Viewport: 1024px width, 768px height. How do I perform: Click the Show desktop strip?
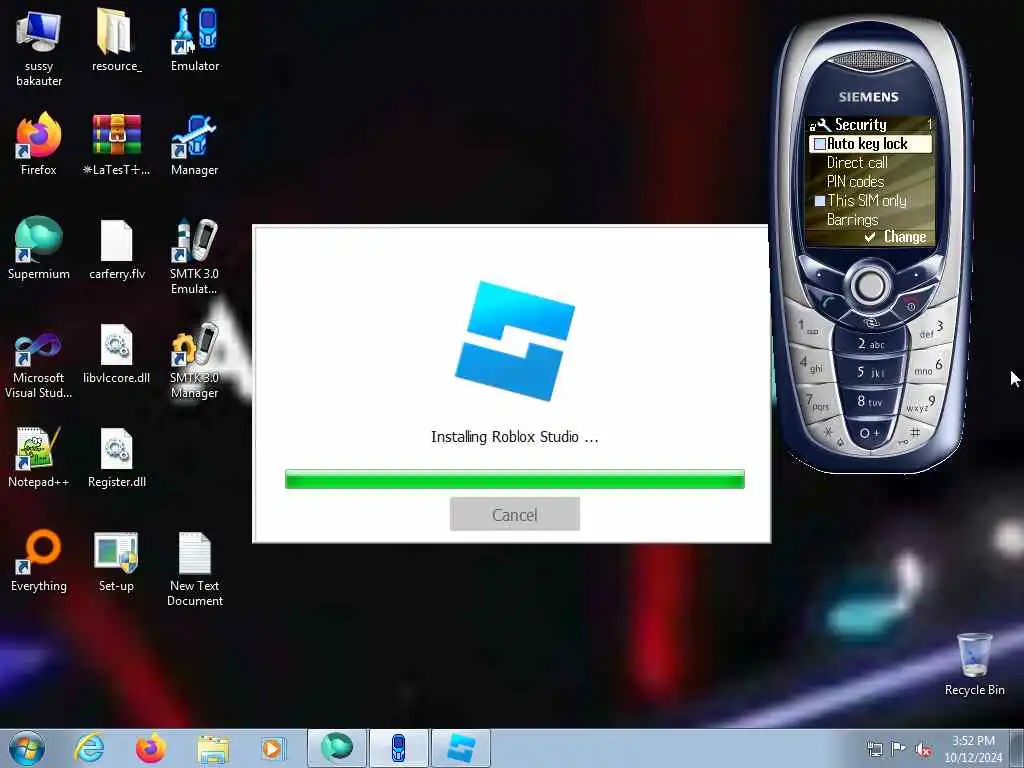(x=1017, y=748)
